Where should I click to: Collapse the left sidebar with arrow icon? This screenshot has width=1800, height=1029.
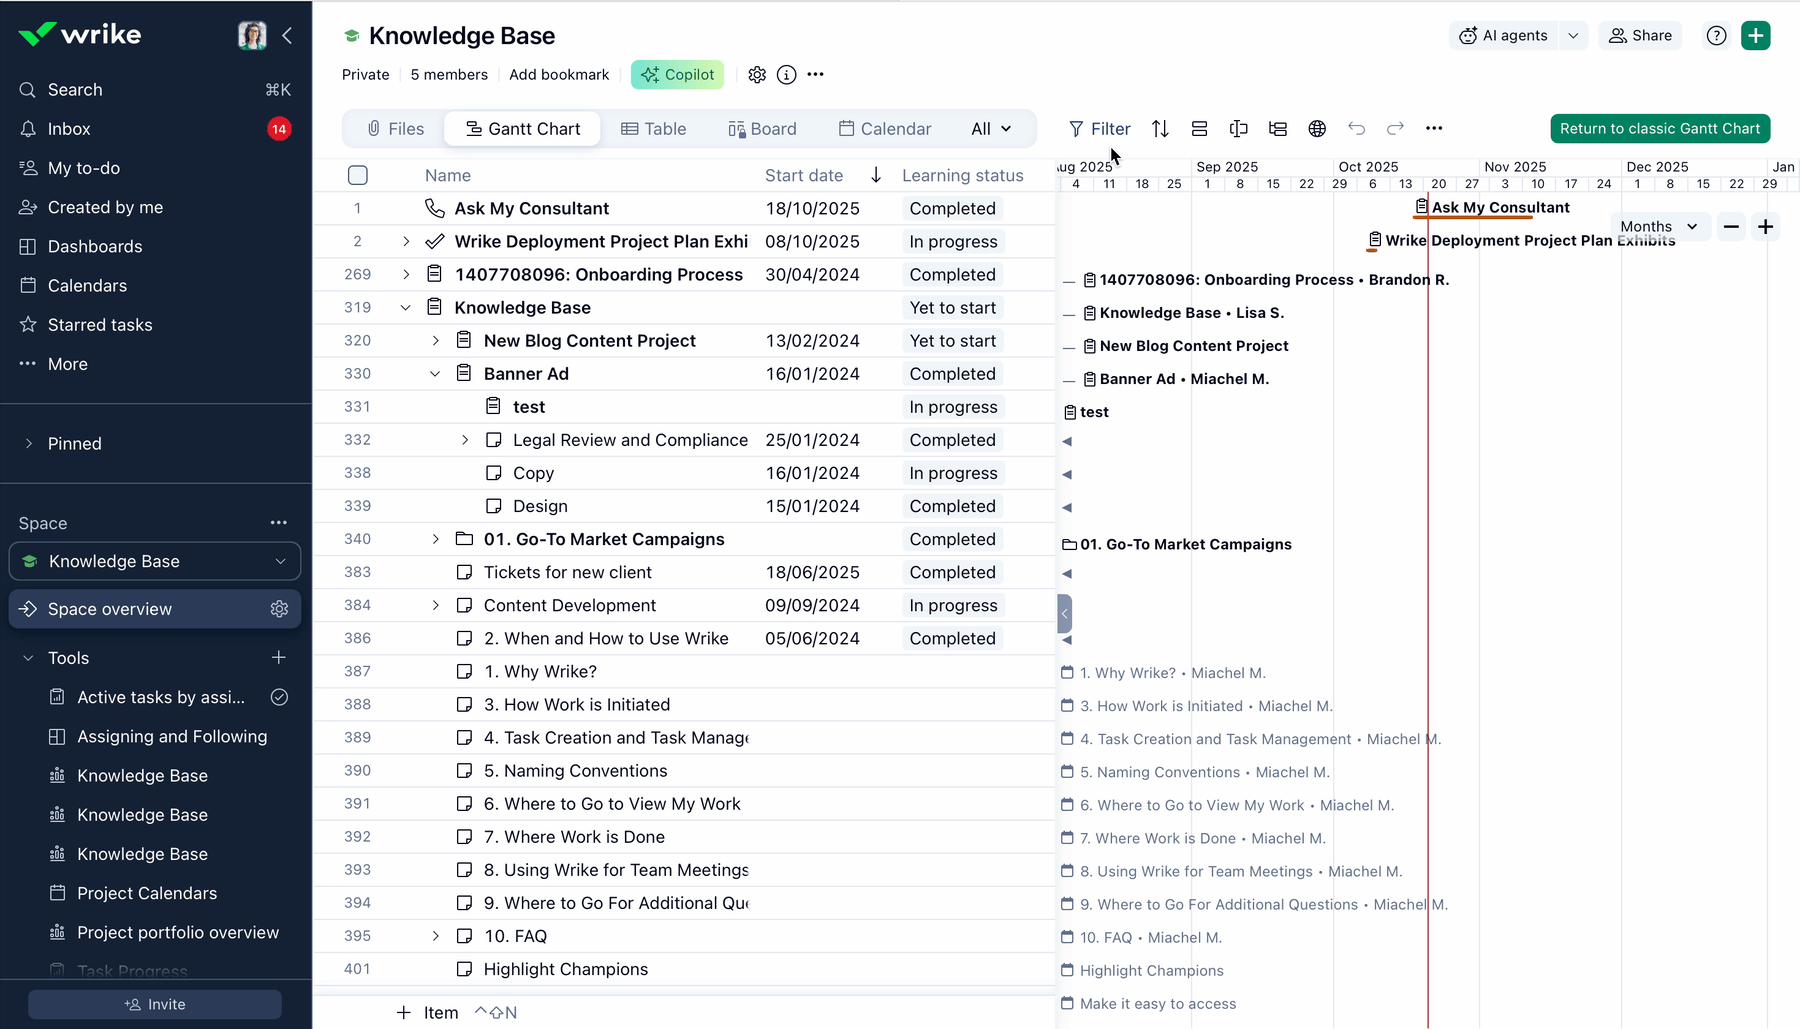[287, 36]
